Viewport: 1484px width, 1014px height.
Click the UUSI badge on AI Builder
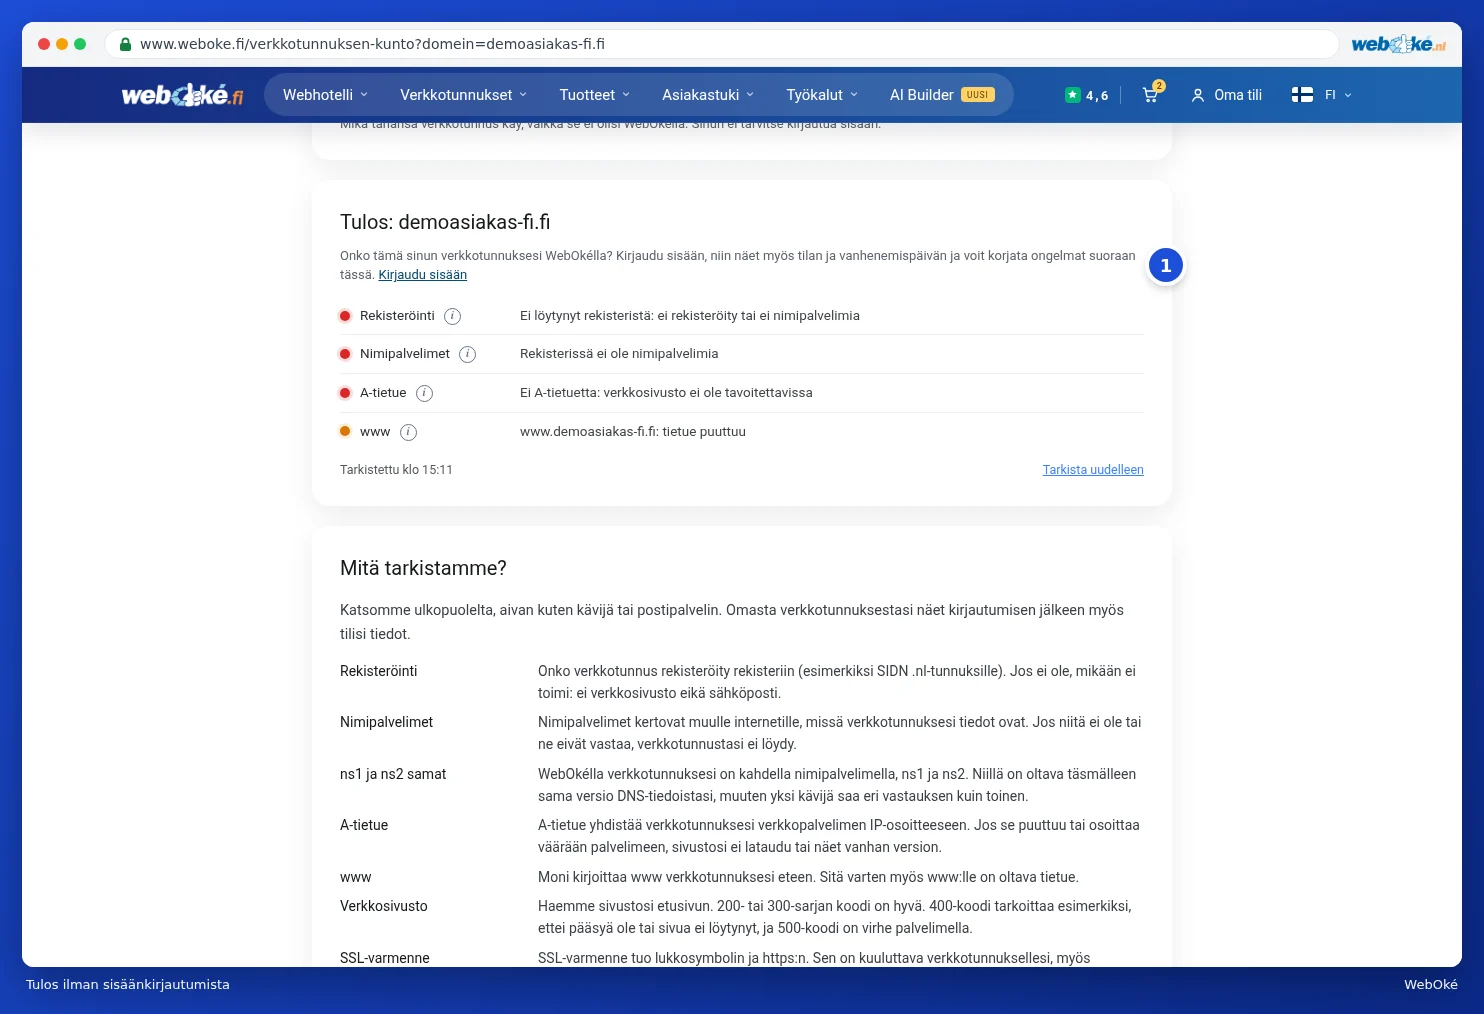click(x=978, y=95)
